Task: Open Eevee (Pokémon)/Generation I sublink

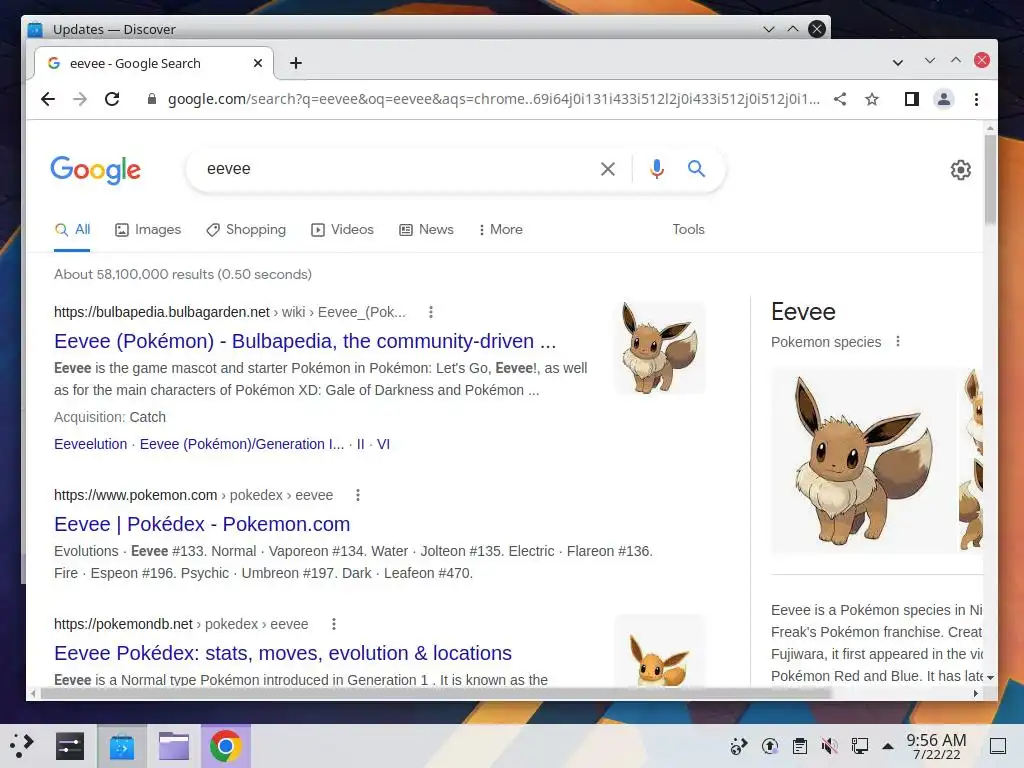Action: click(242, 444)
